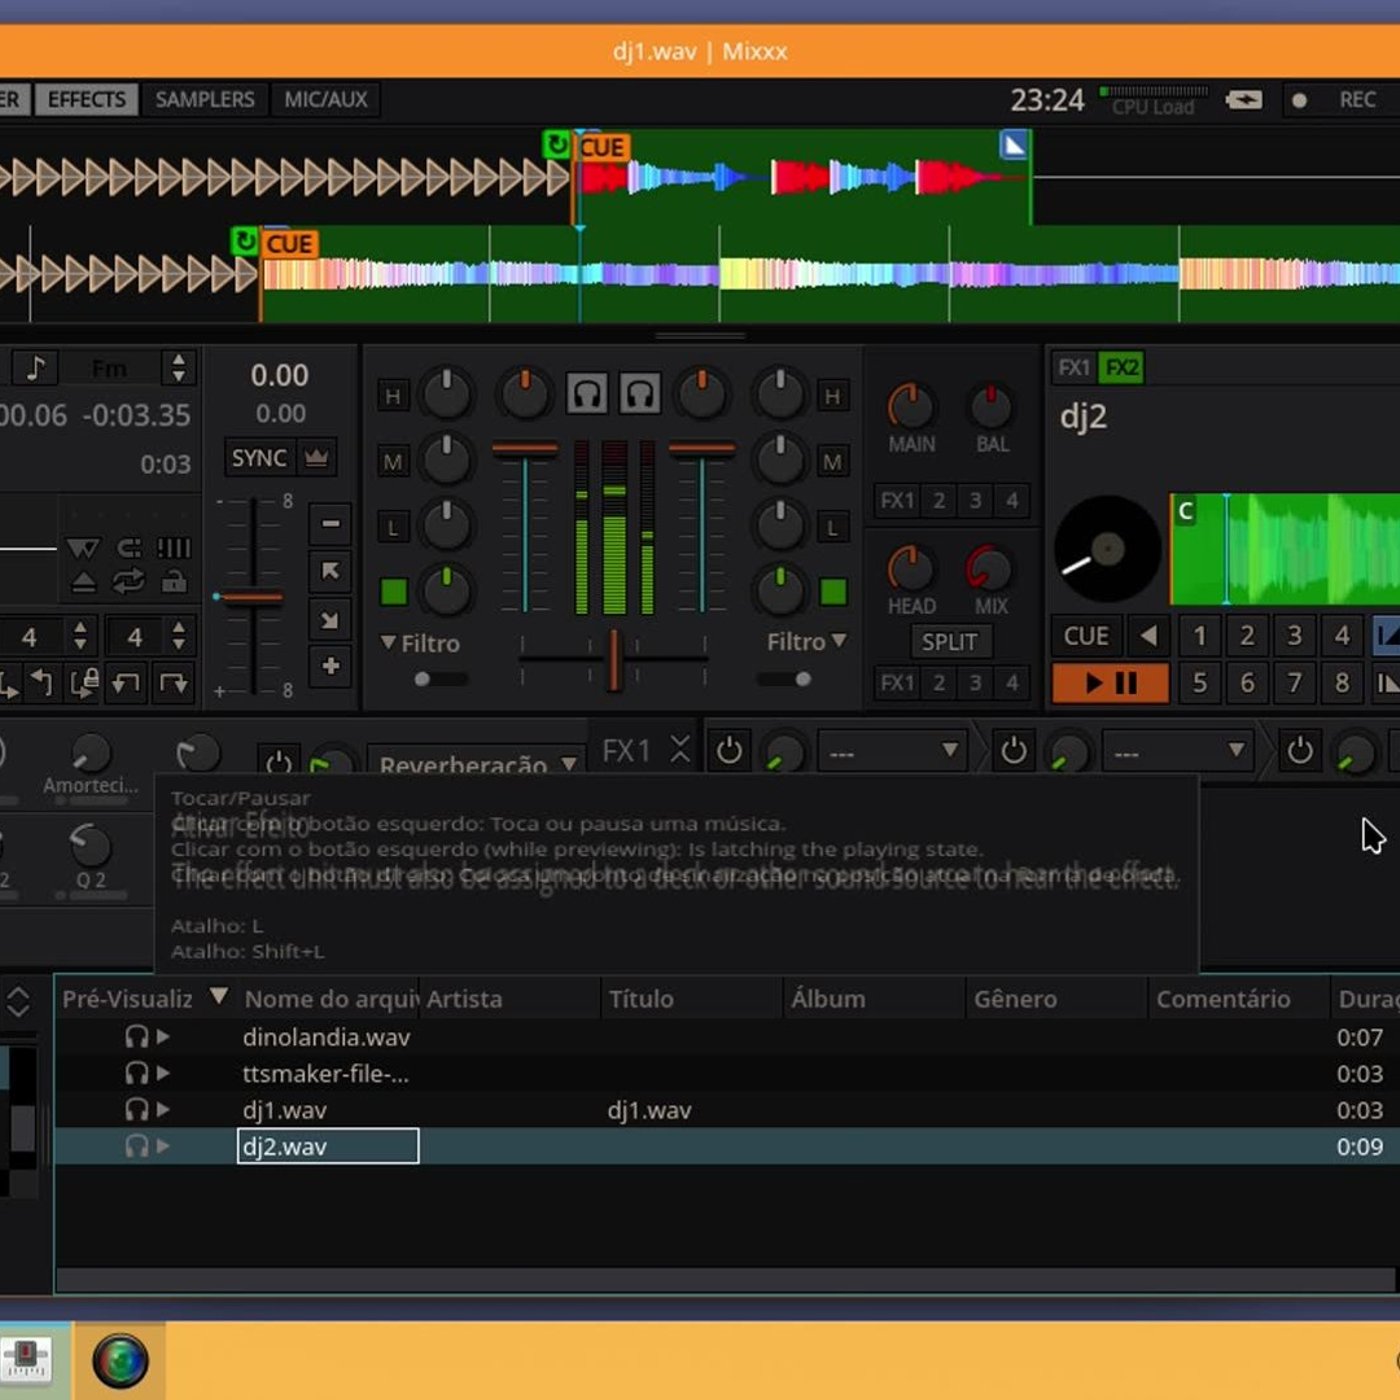Image resolution: width=1400 pixels, height=1400 pixels.
Task: Click the headphone preview icon for dinolandia.wav
Action: pyautogui.click(x=136, y=1037)
